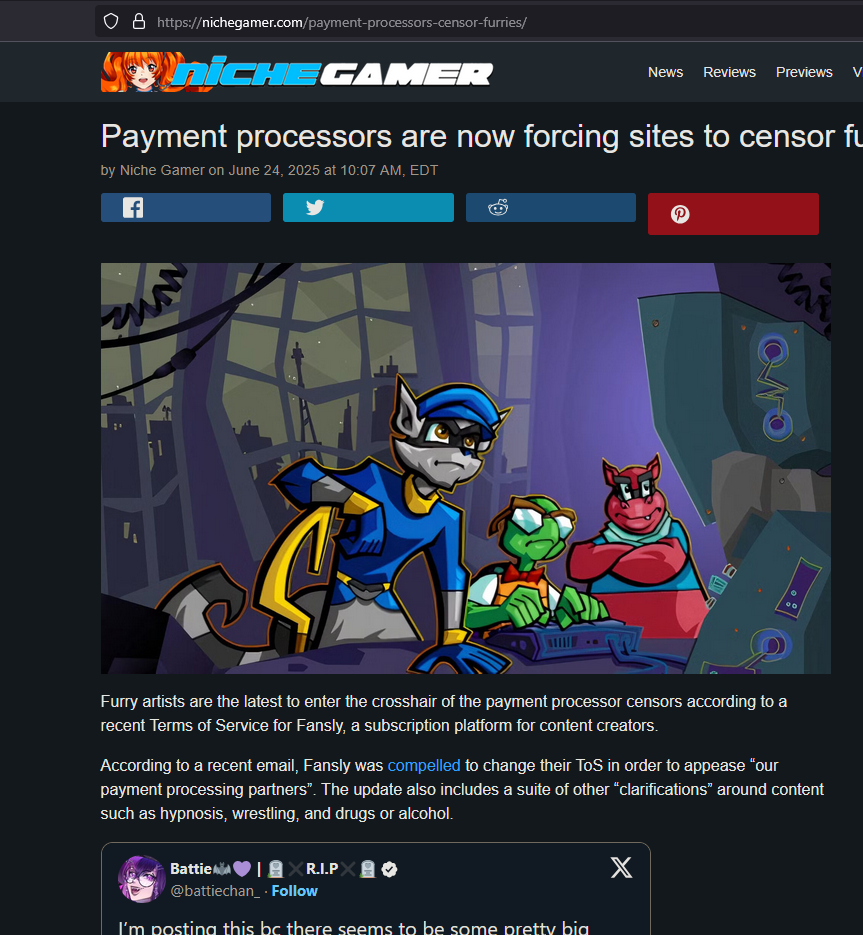Click the padlock site security icon
This screenshot has height=935, width=863.
(139, 22)
